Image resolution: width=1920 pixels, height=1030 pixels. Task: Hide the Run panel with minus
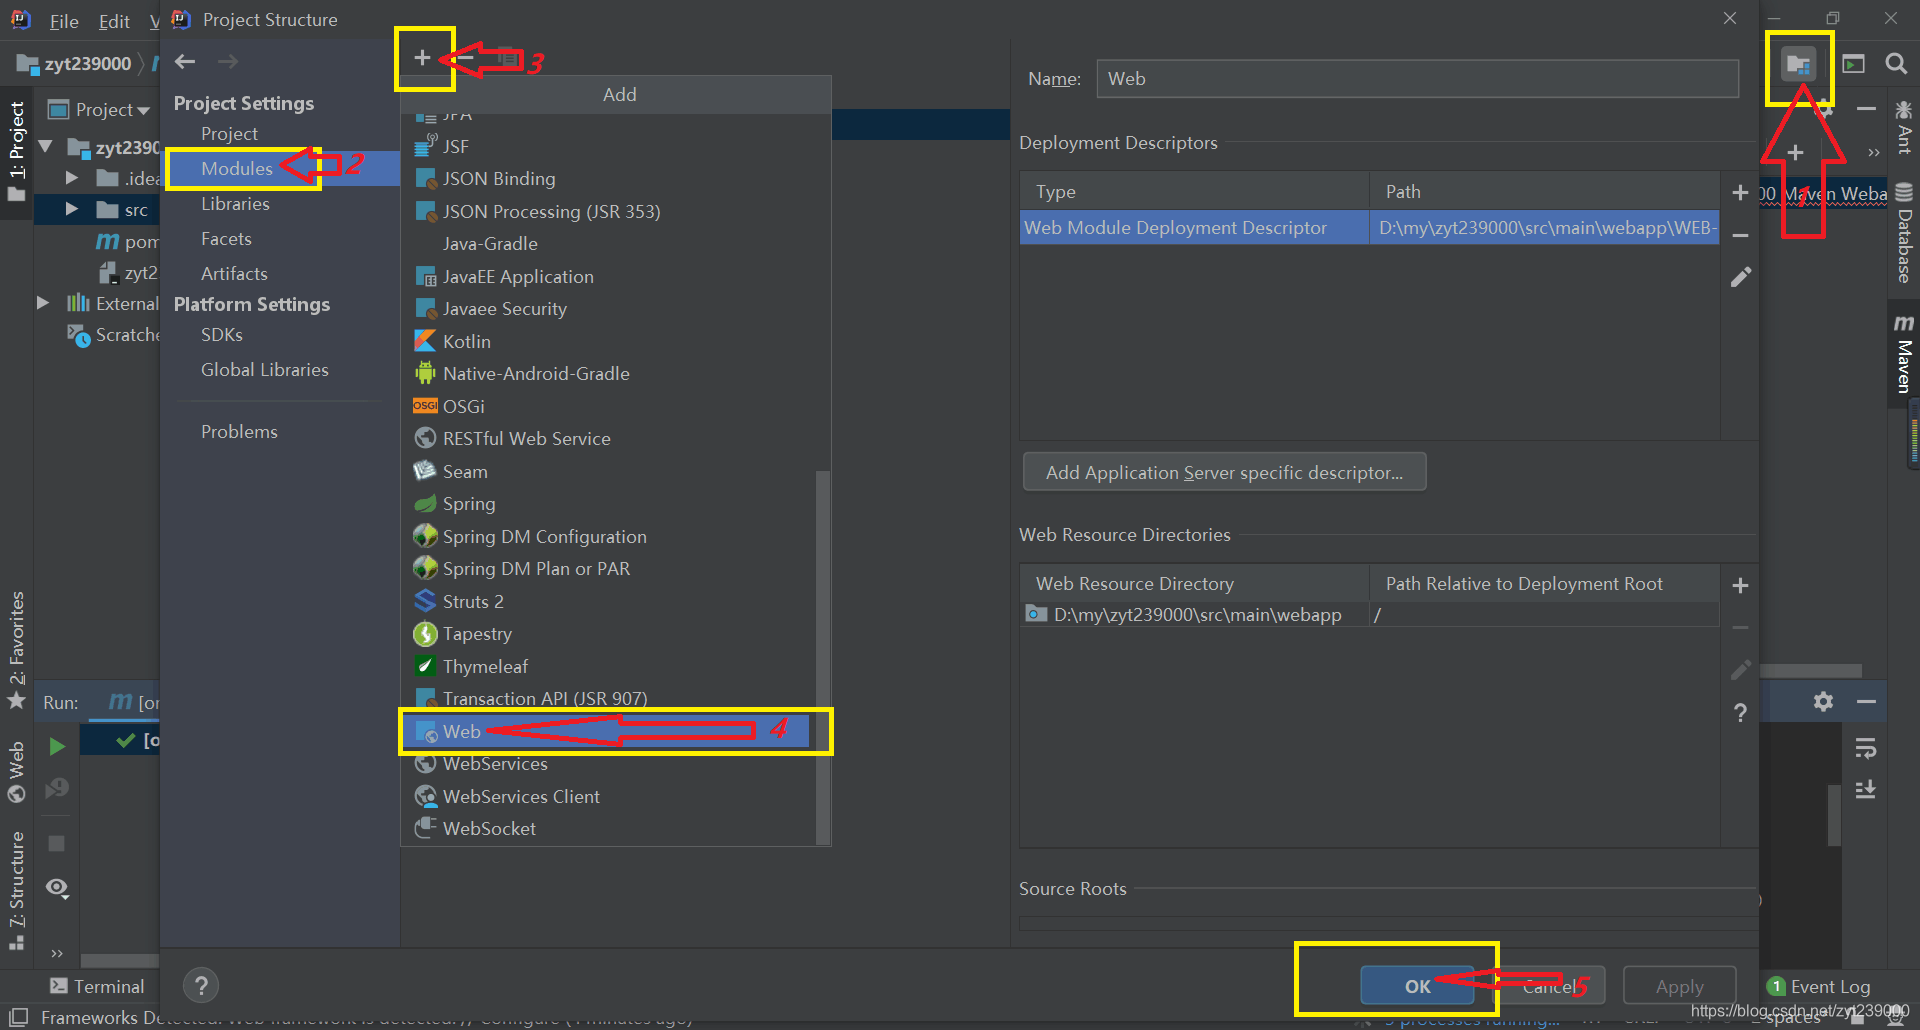(1866, 702)
